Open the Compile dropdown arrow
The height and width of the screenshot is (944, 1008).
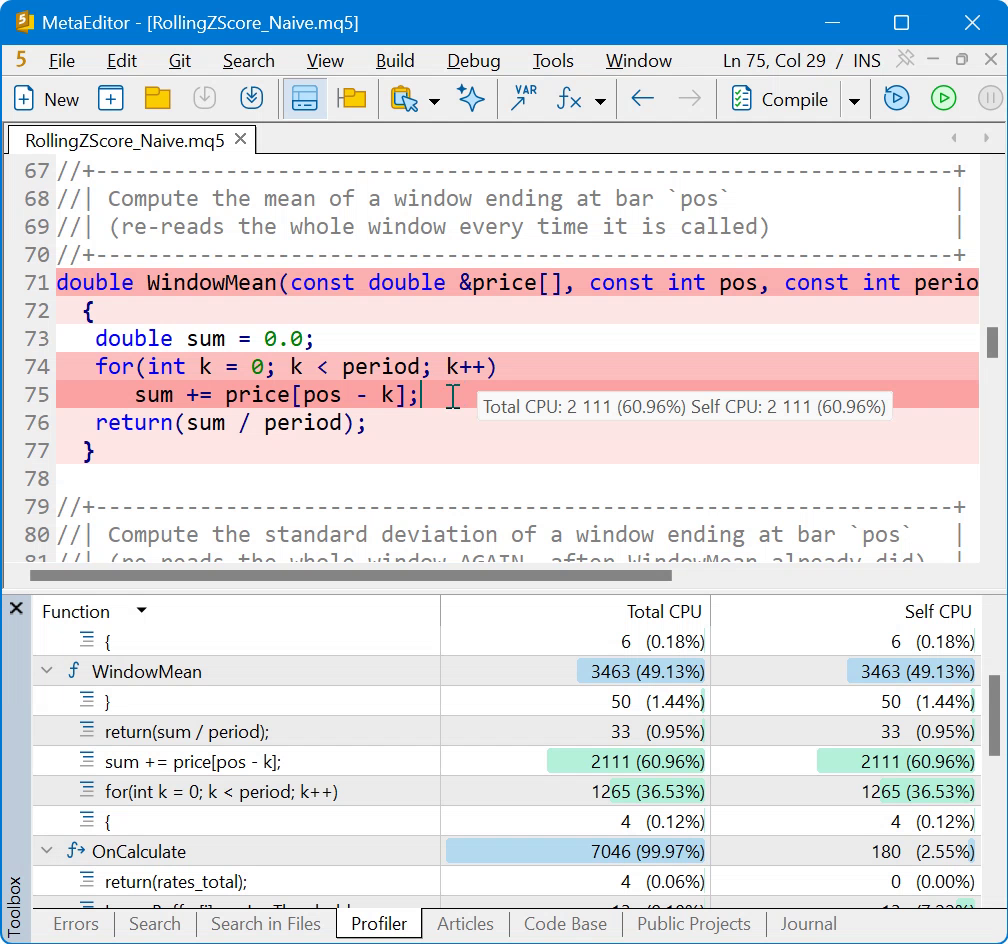pos(854,100)
